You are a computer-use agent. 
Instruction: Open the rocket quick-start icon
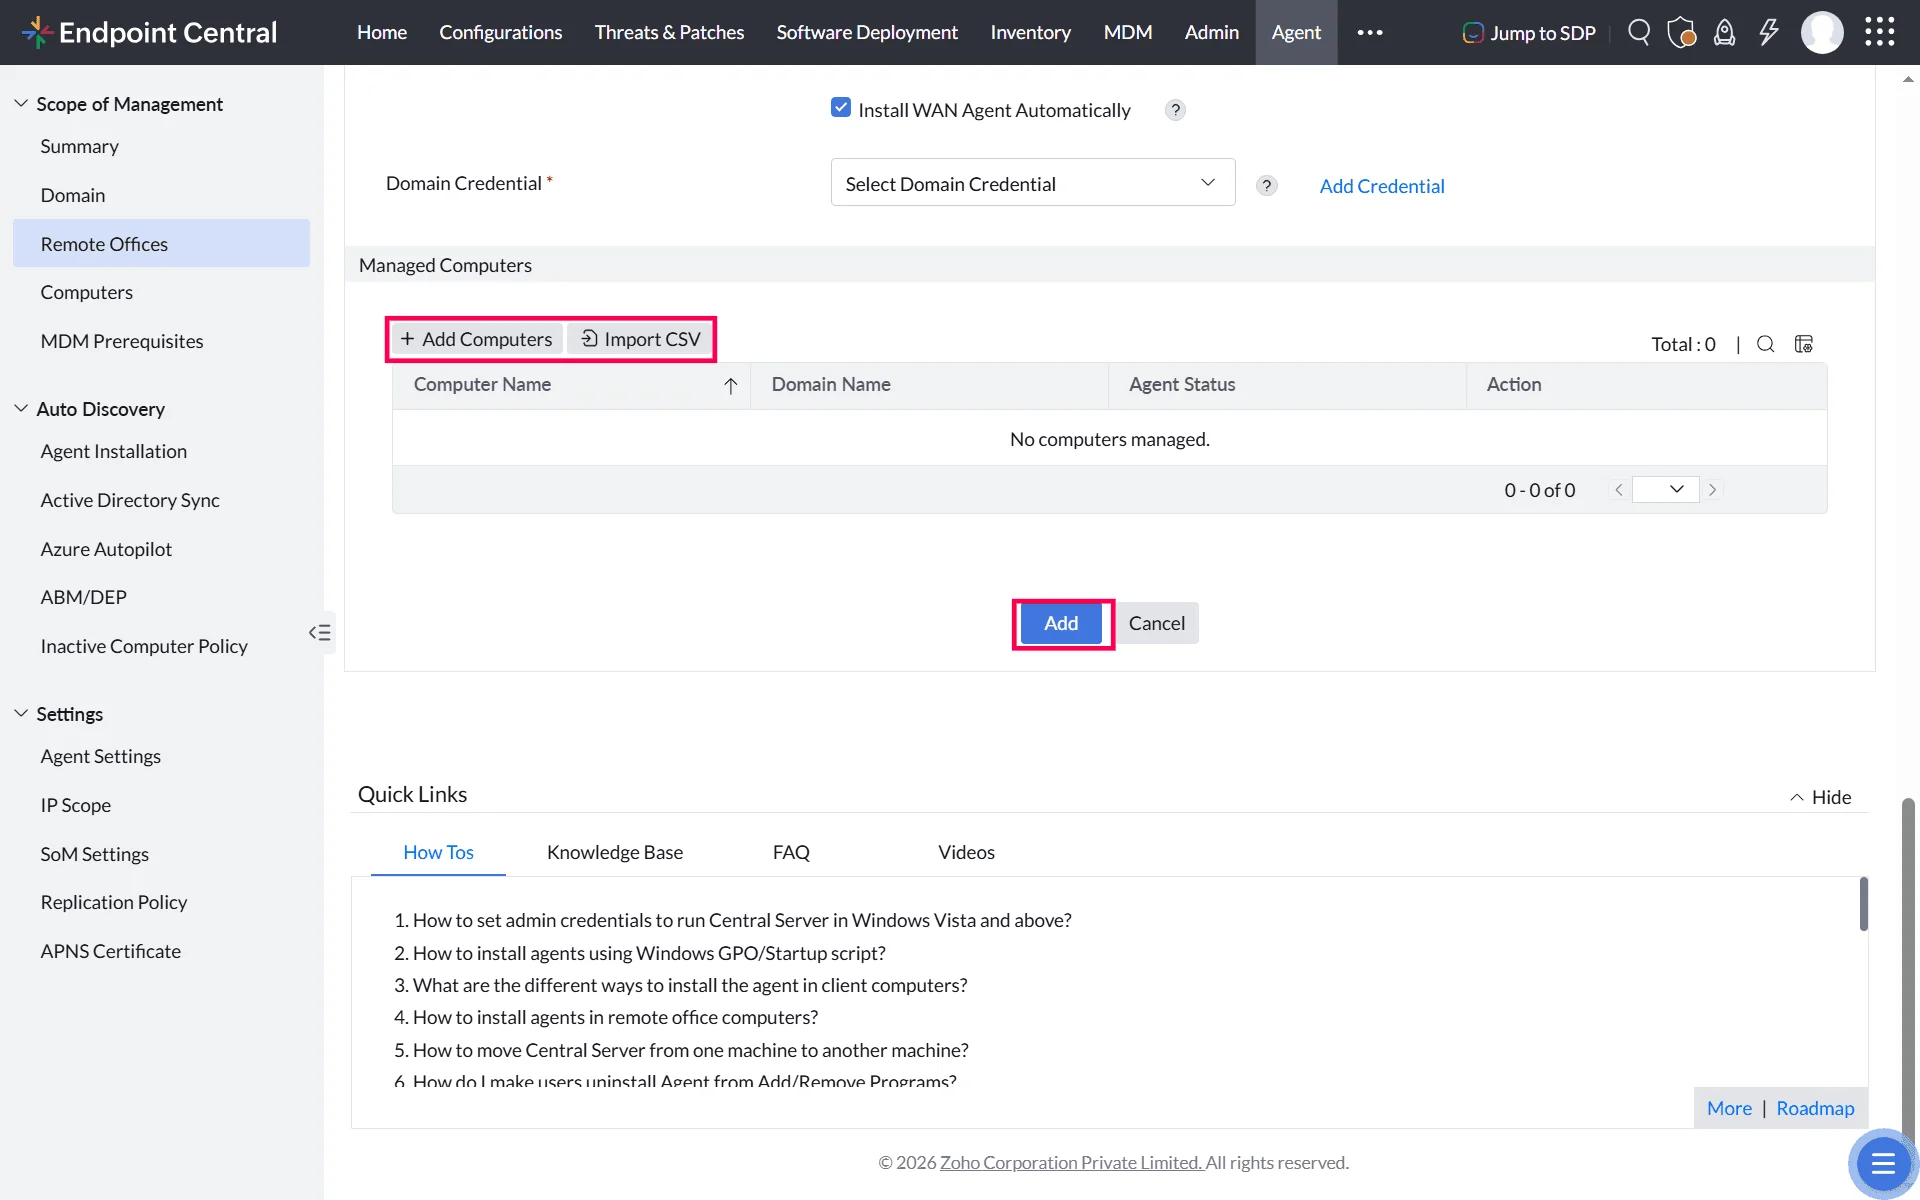tap(1725, 32)
